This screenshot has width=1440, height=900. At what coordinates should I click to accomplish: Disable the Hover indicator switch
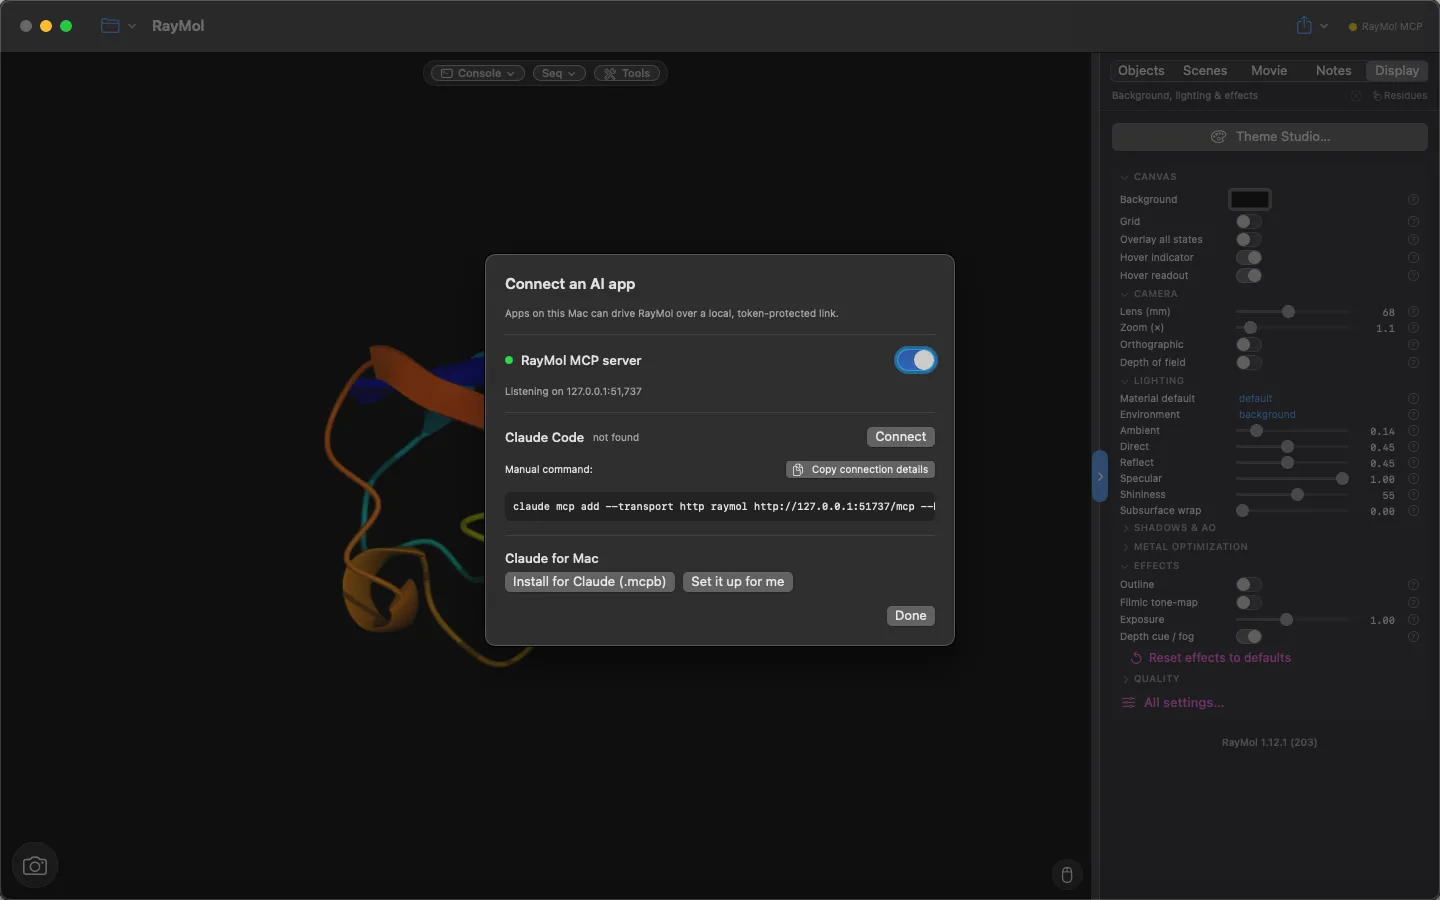click(x=1249, y=258)
